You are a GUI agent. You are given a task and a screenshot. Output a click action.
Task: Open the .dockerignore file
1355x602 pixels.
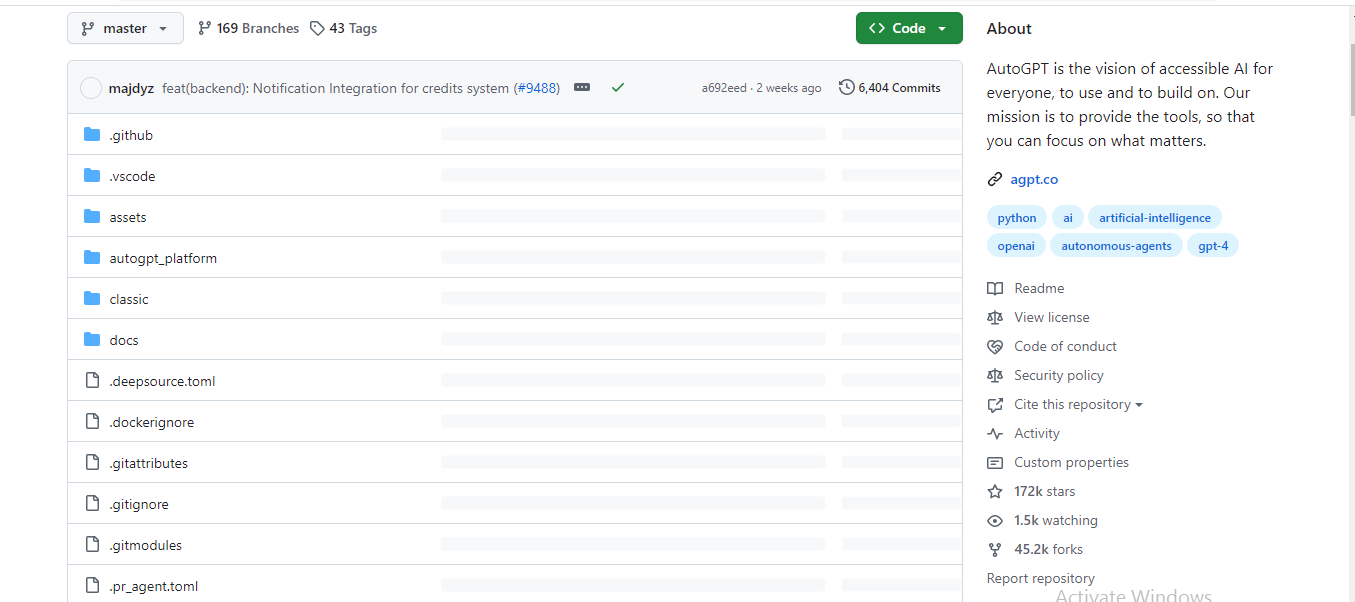click(x=152, y=422)
